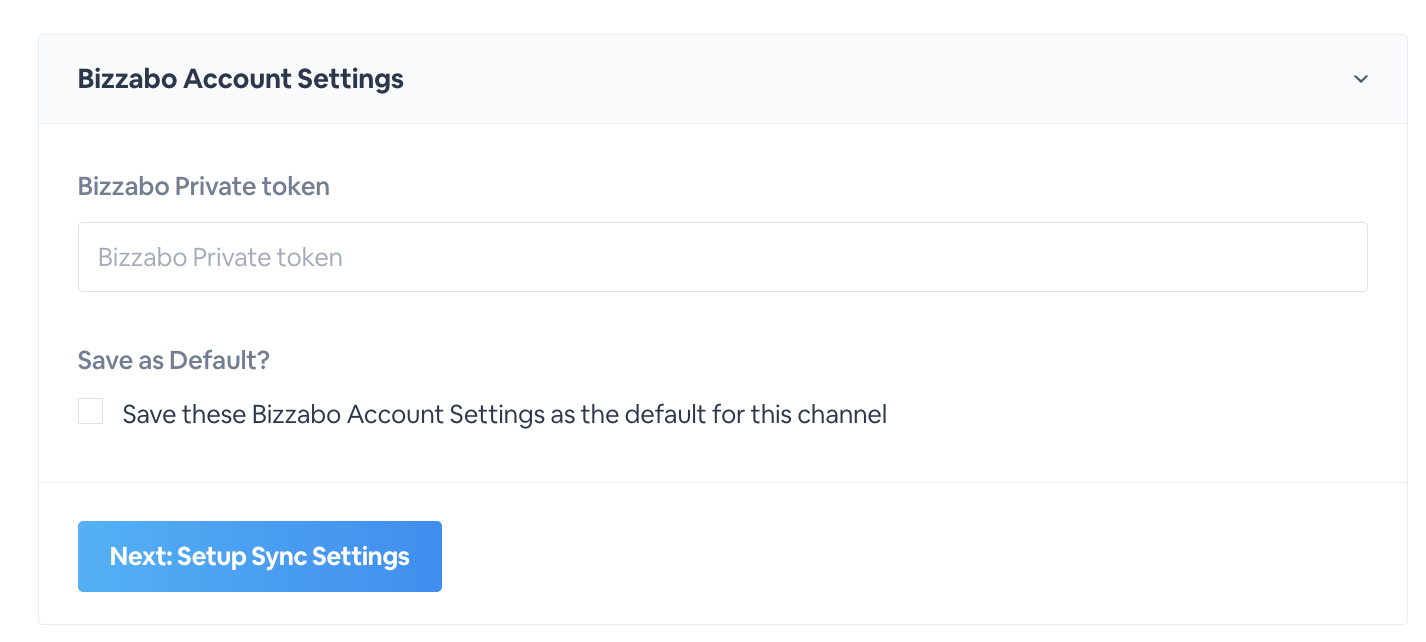Viewport: 1426px width, 642px height.
Task: Click 'Save these Bizzabo Account Settings' checkbox text
Action: (x=504, y=414)
